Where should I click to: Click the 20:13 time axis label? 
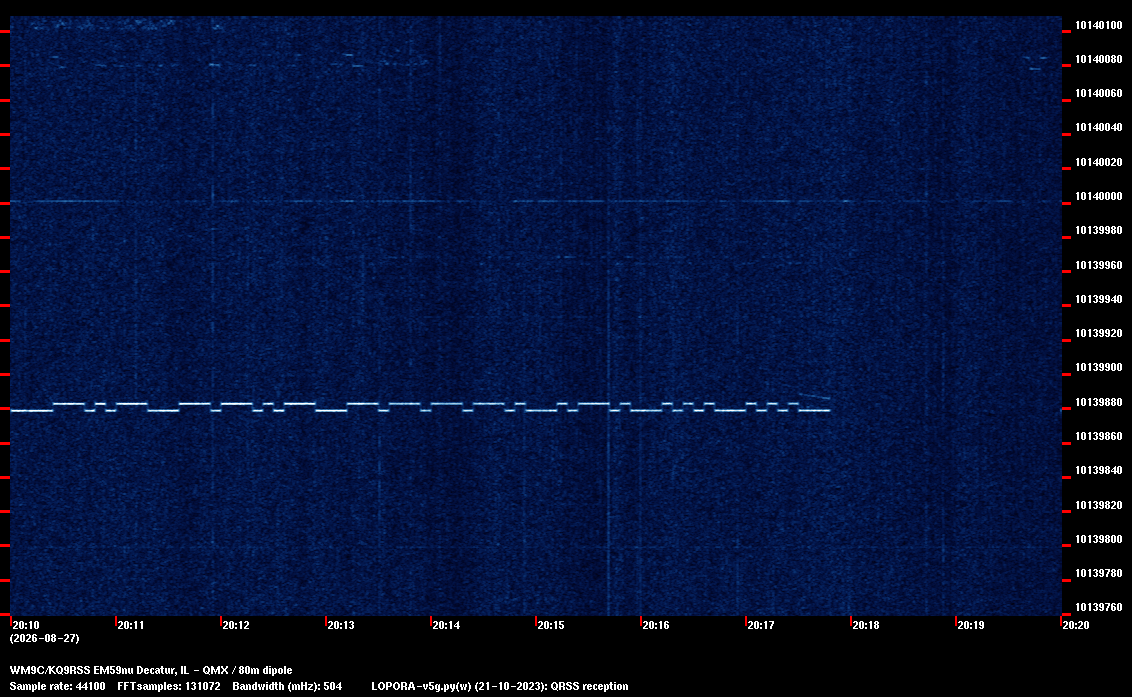341,625
